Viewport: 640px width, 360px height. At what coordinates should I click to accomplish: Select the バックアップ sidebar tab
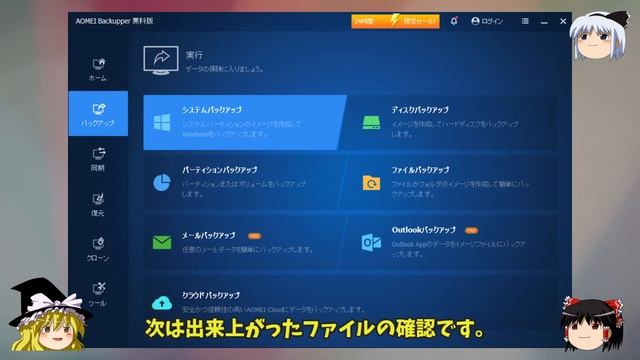98,113
